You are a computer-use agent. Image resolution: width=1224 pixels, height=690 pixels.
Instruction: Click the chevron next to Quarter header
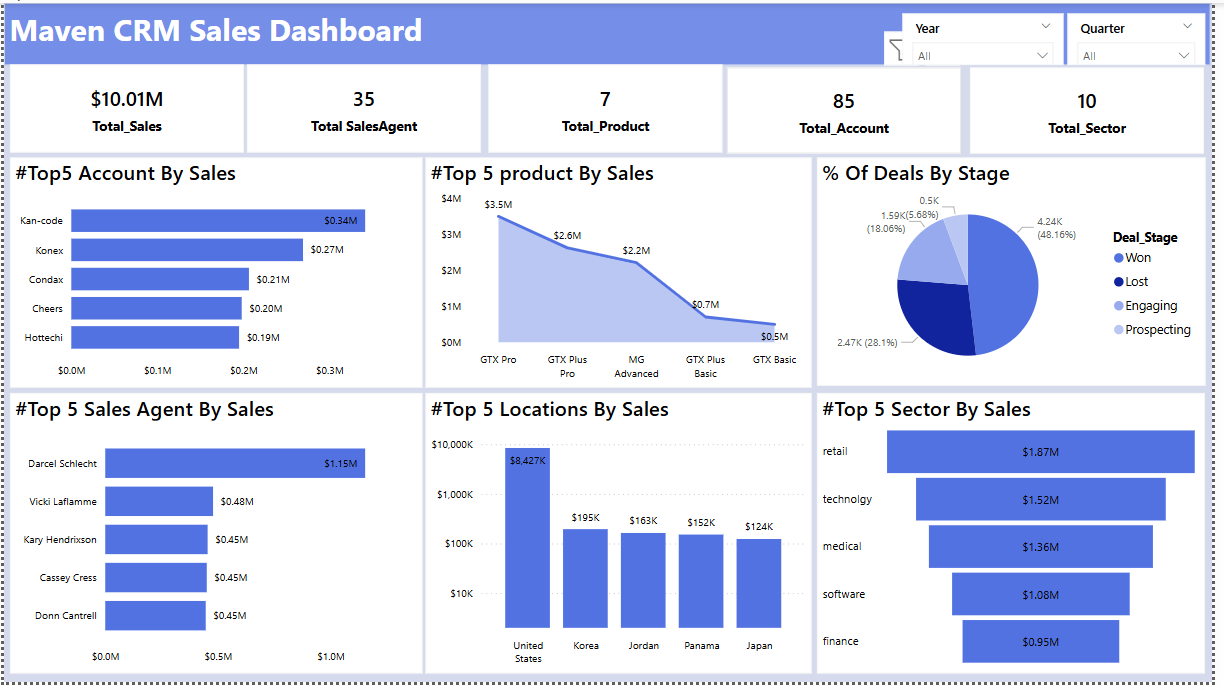pyautogui.click(x=1187, y=27)
